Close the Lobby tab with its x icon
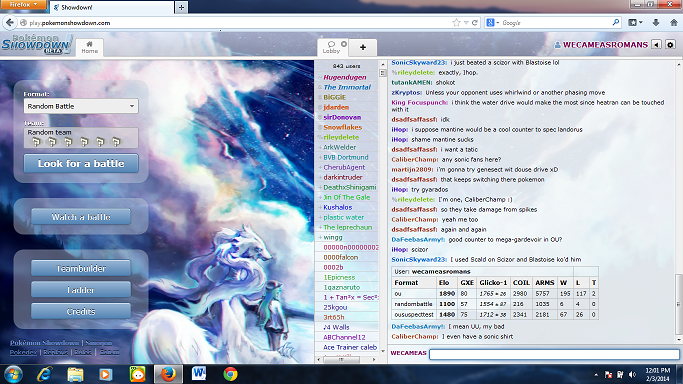683x384 pixels. tap(344, 44)
